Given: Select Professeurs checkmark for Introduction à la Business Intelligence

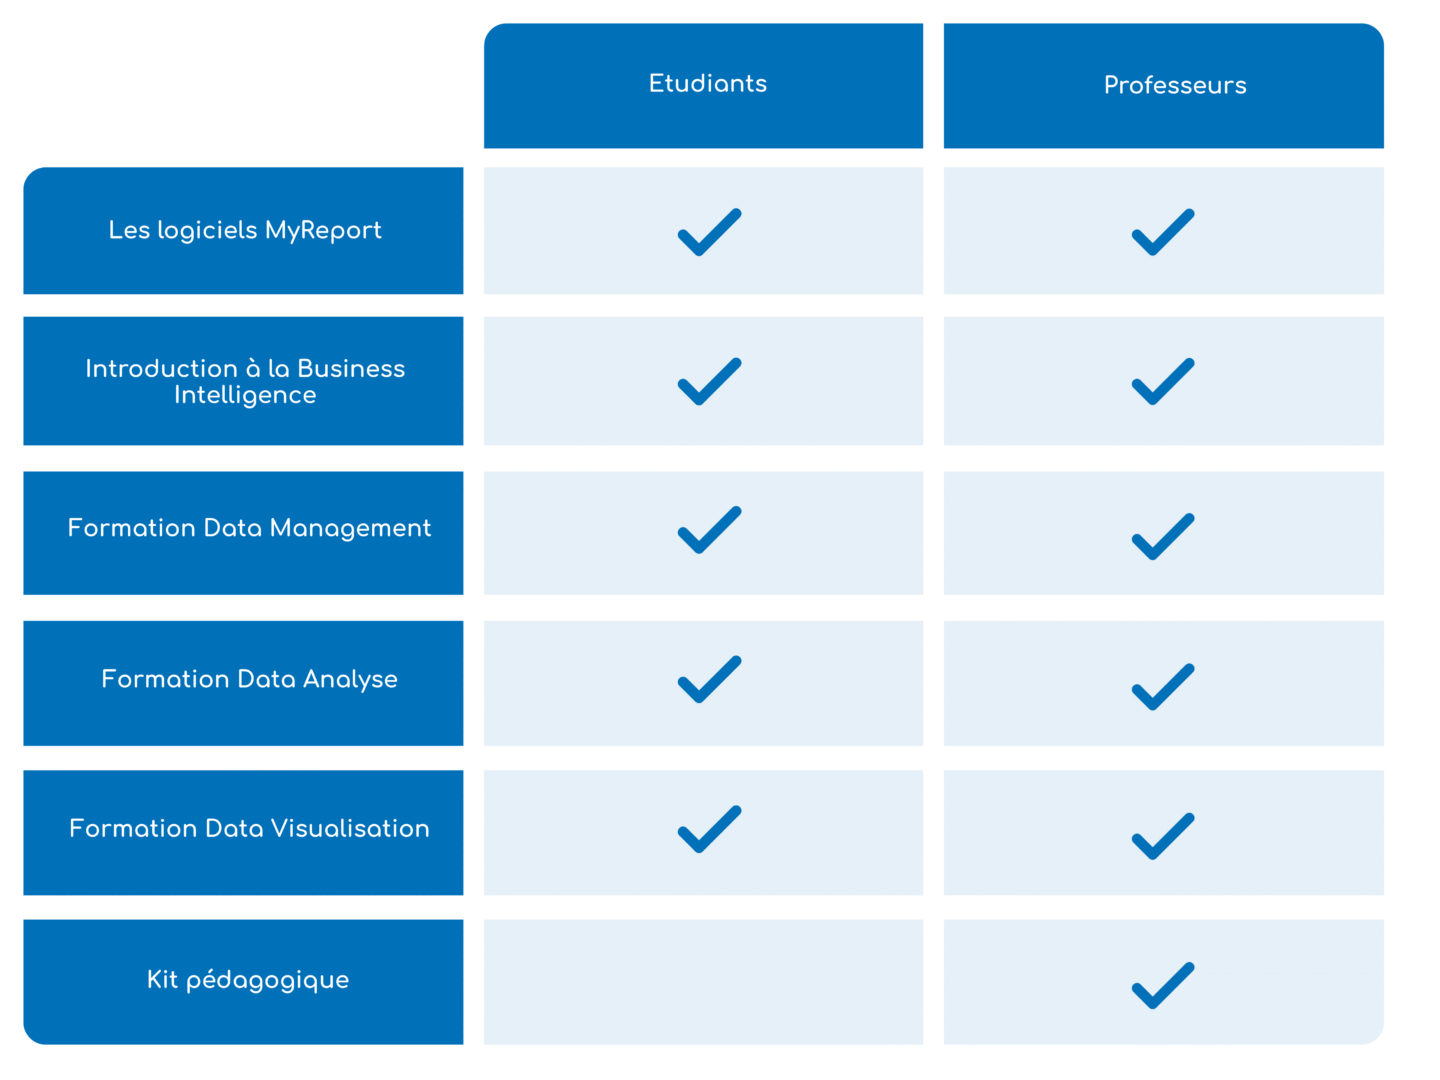Looking at the screenshot, I should pyautogui.click(x=1163, y=381).
